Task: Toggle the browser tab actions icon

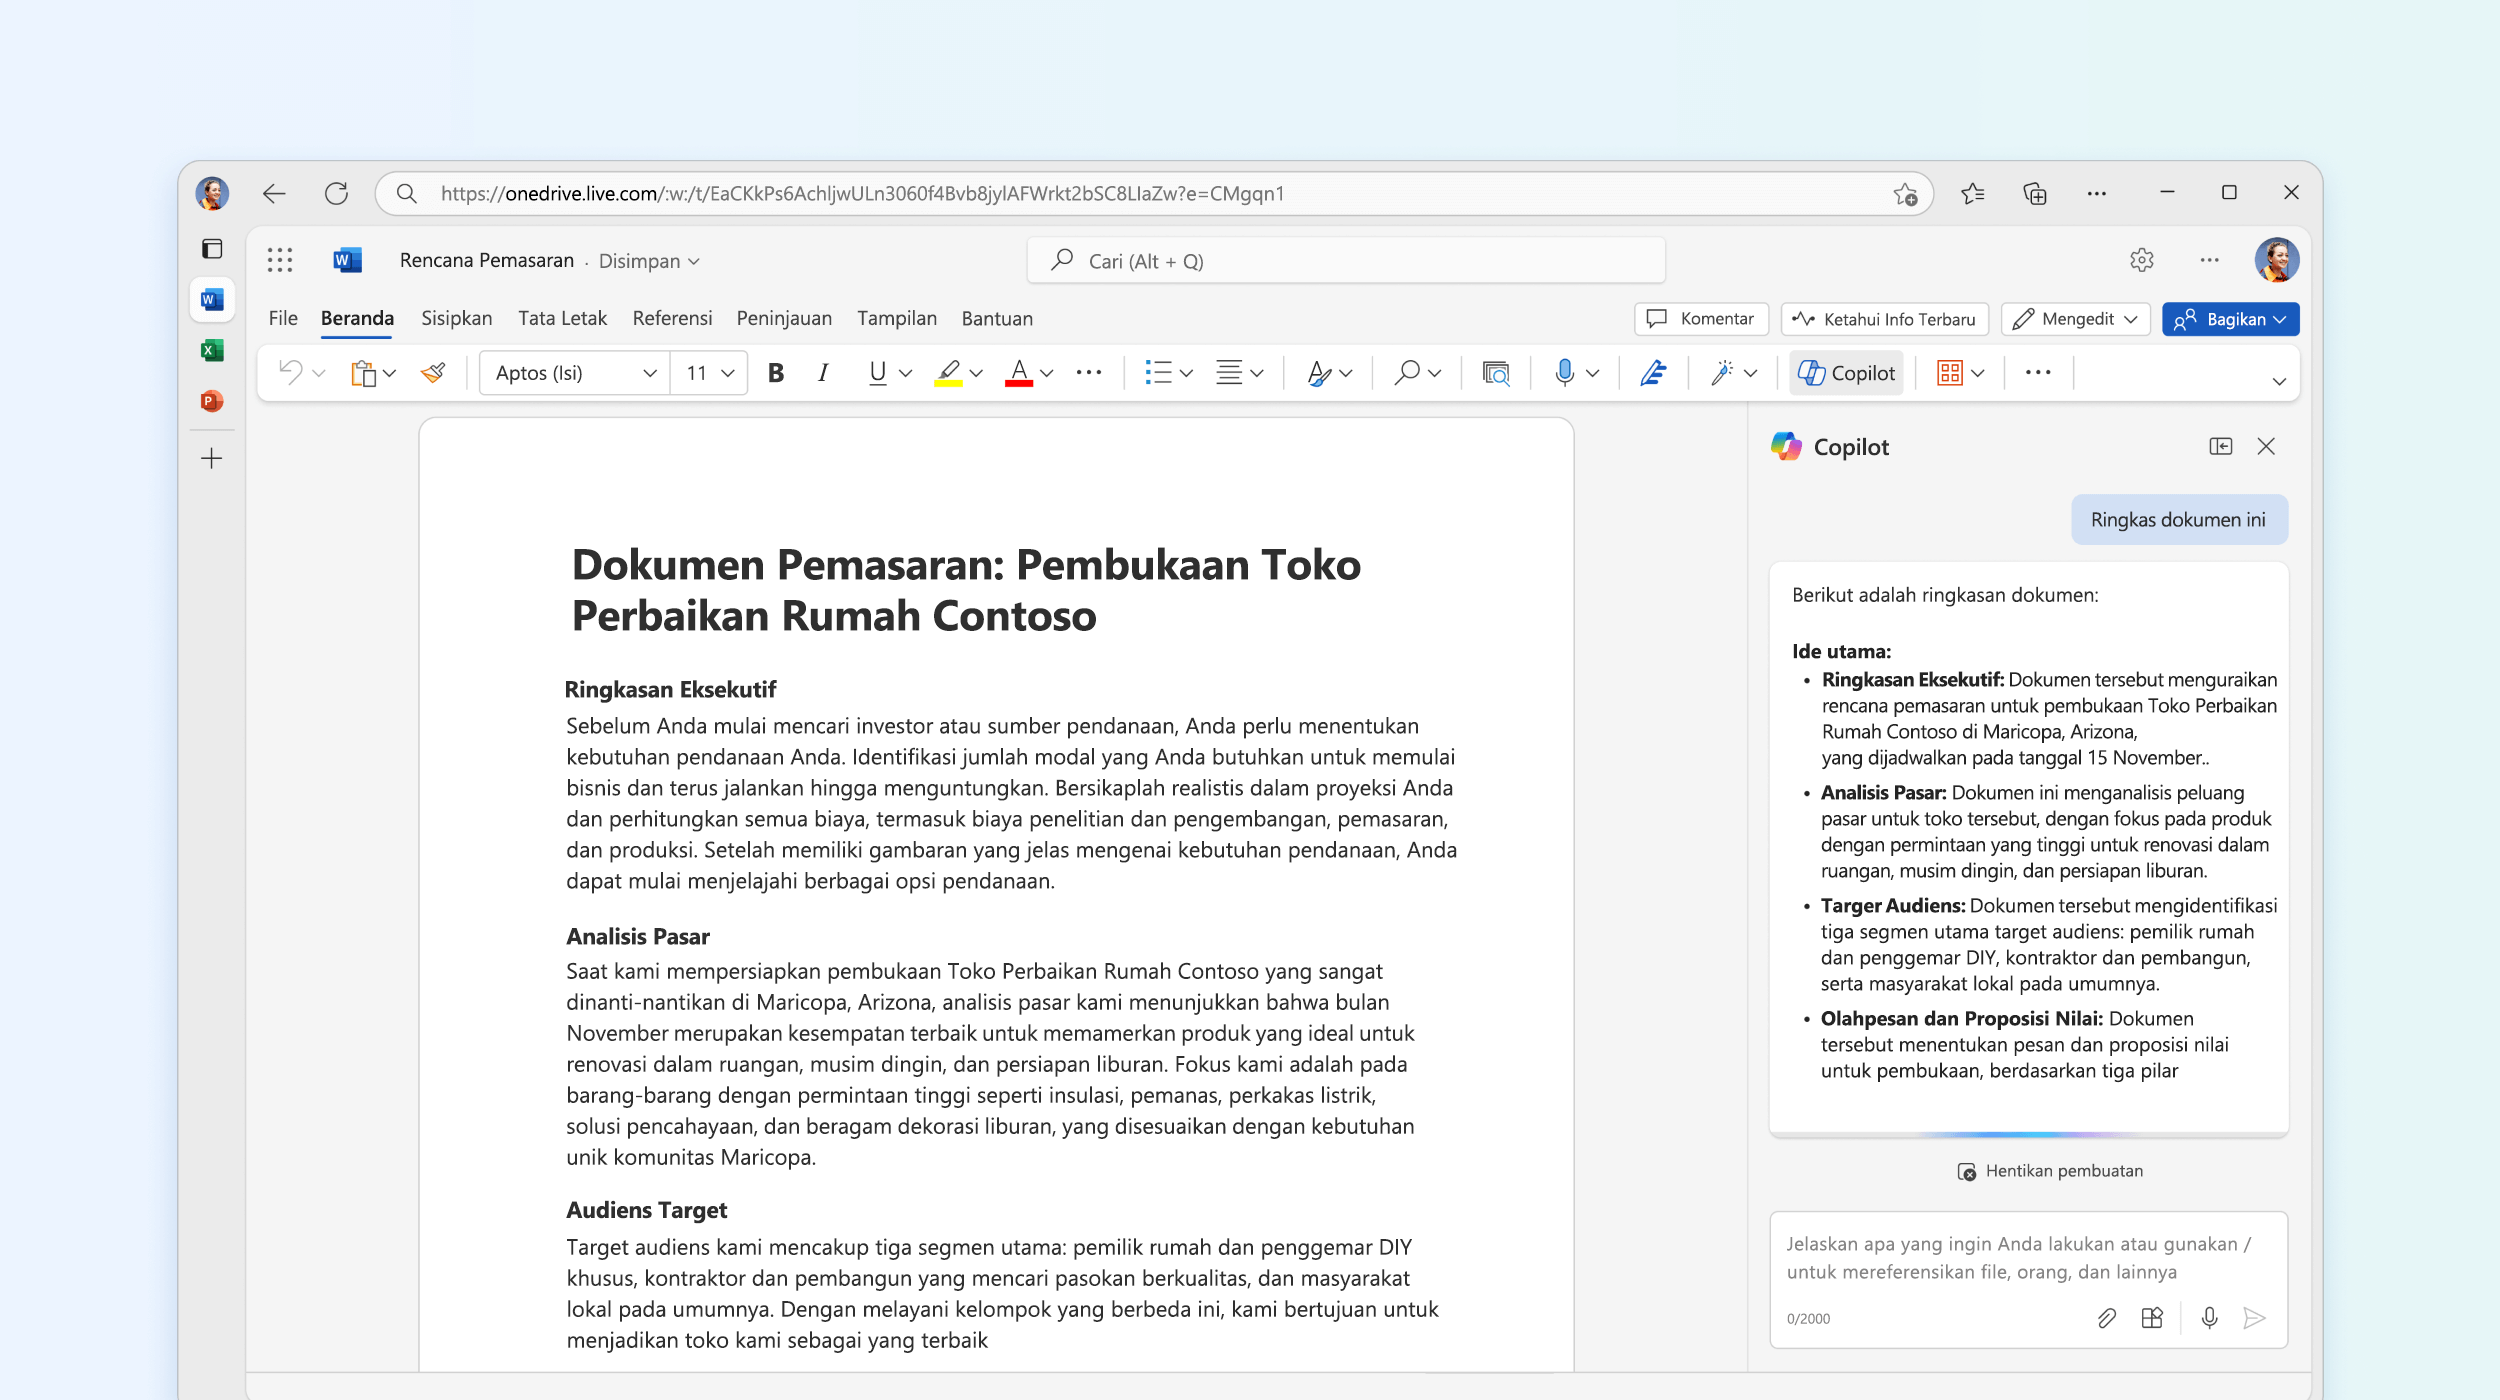Action: click(x=212, y=248)
